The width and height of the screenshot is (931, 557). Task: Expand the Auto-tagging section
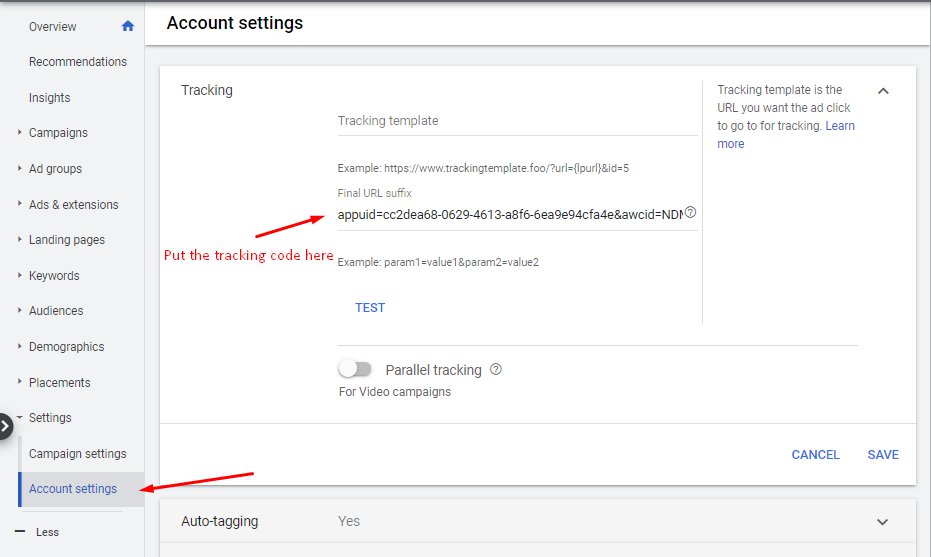882,522
